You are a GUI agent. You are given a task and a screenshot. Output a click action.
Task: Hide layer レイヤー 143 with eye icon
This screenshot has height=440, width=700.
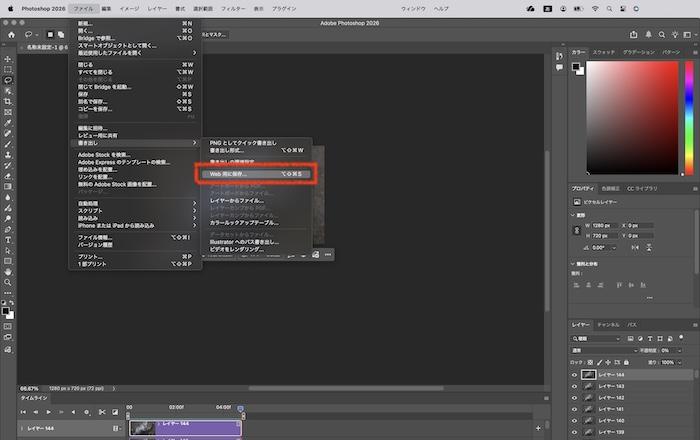tap(574, 386)
